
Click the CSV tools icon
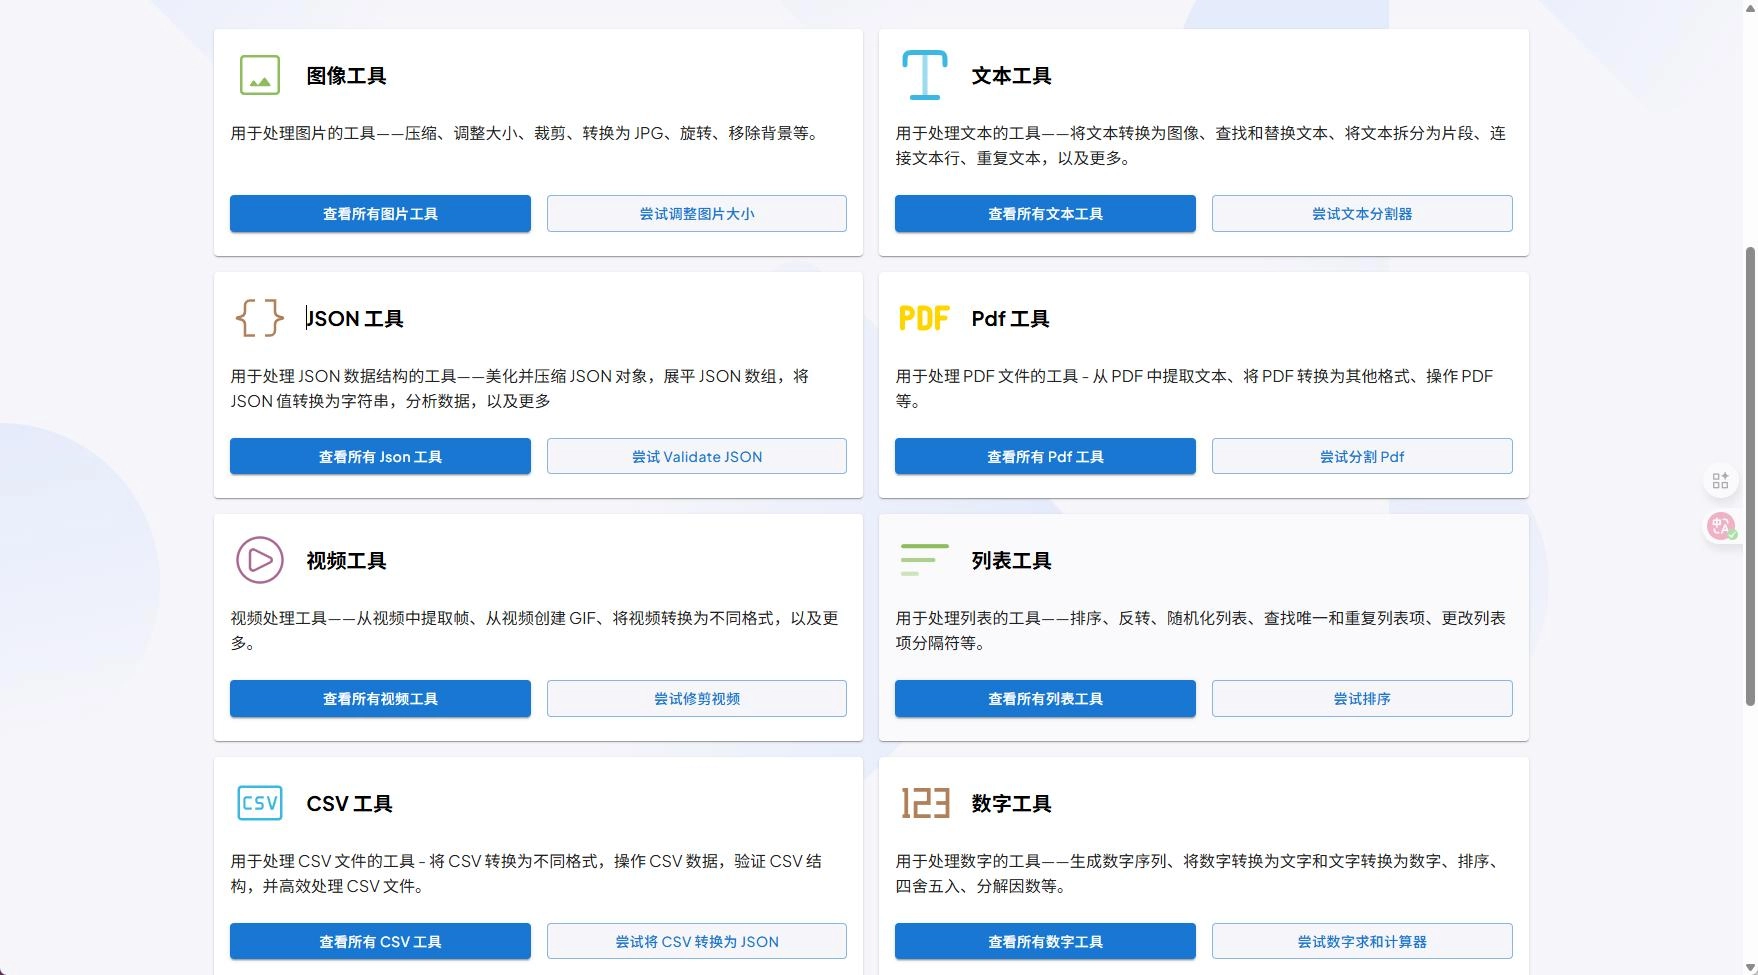[x=260, y=803]
